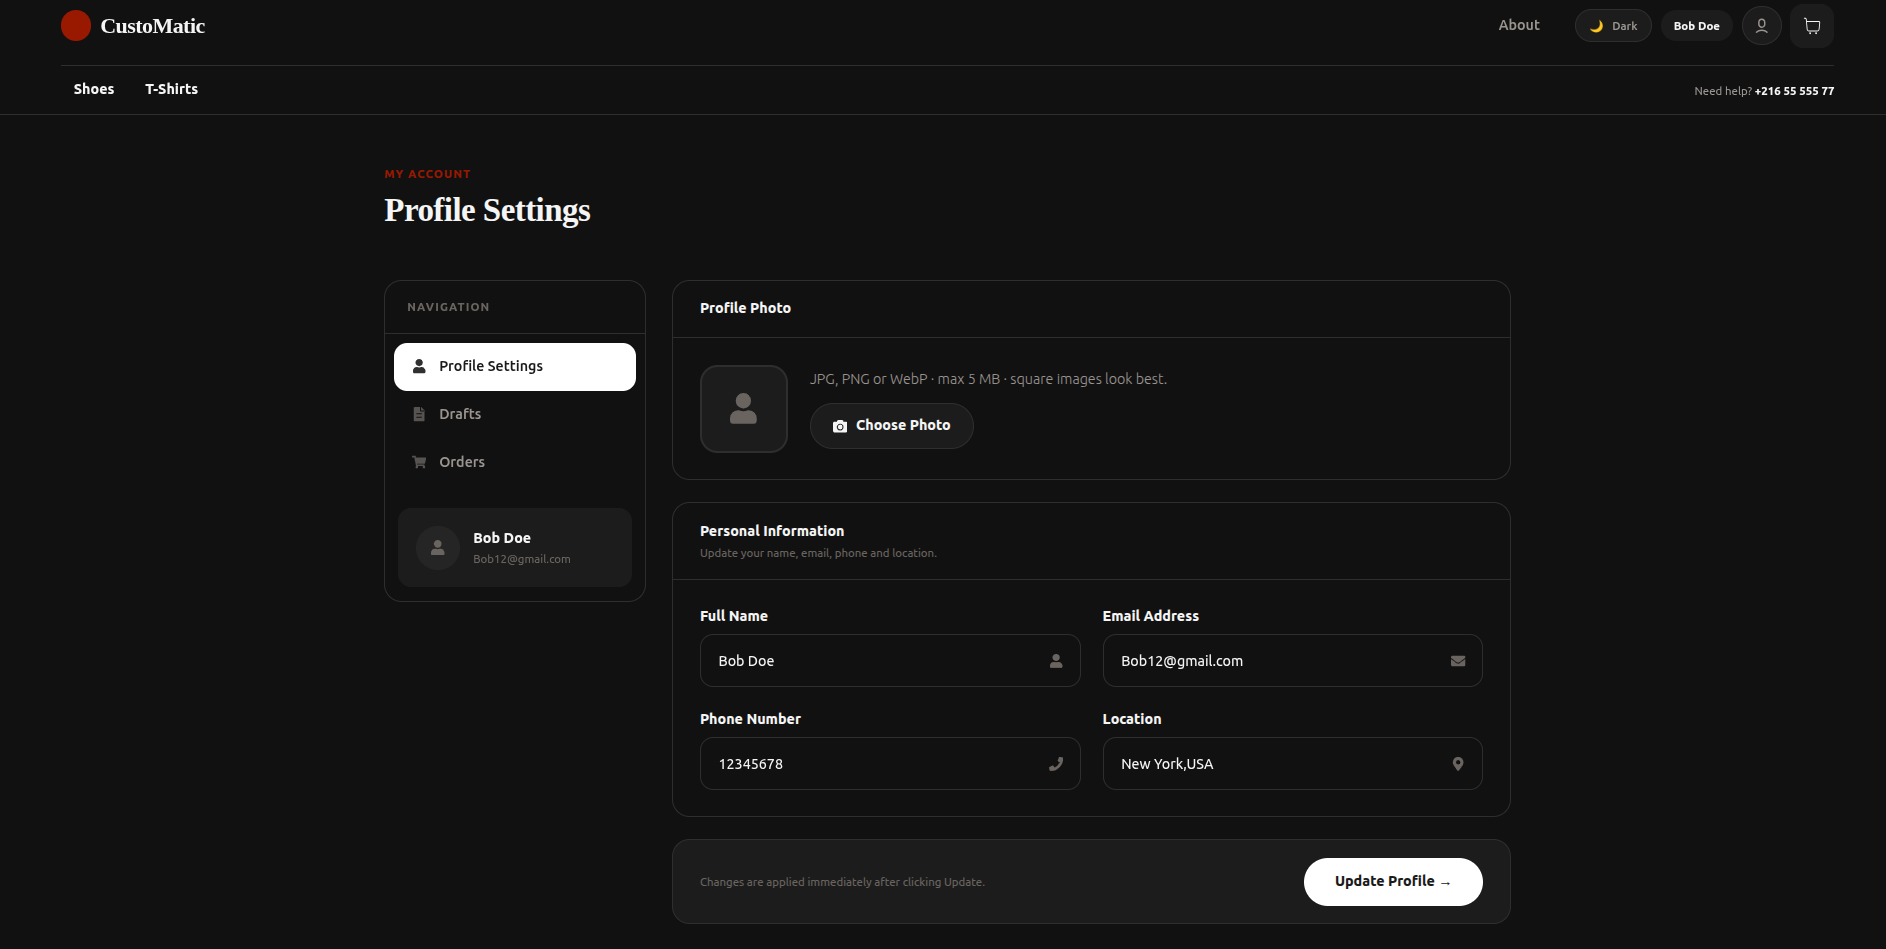Click the Profile Settings page heading
Screen dimensions: 1886x949
487,210
